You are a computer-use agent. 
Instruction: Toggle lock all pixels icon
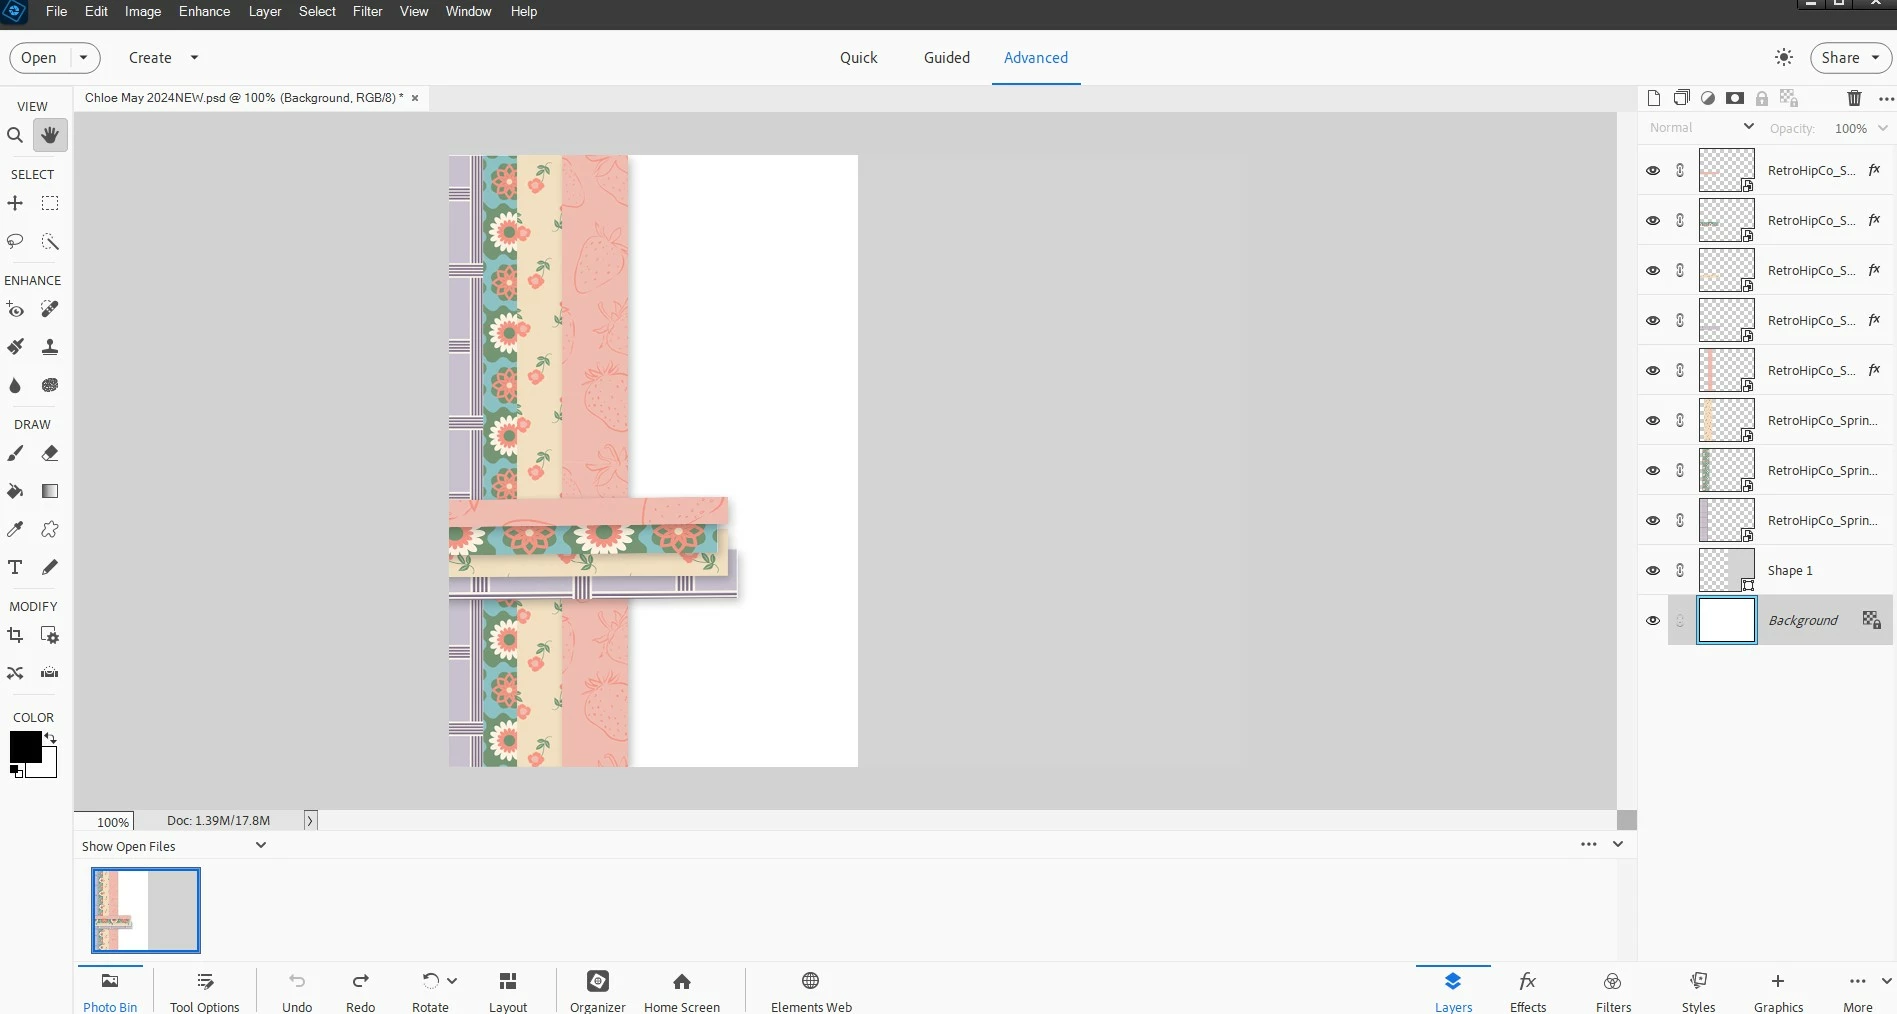[1762, 98]
